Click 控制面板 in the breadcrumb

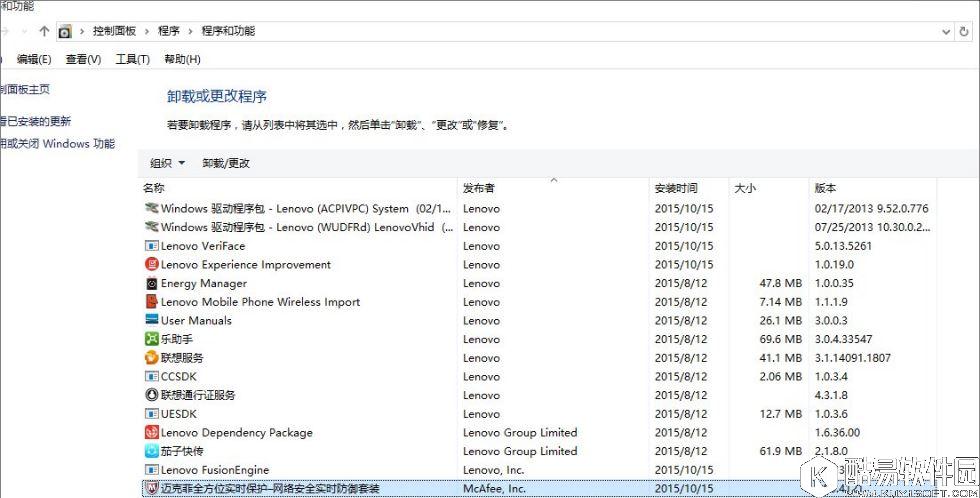pos(114,31)
